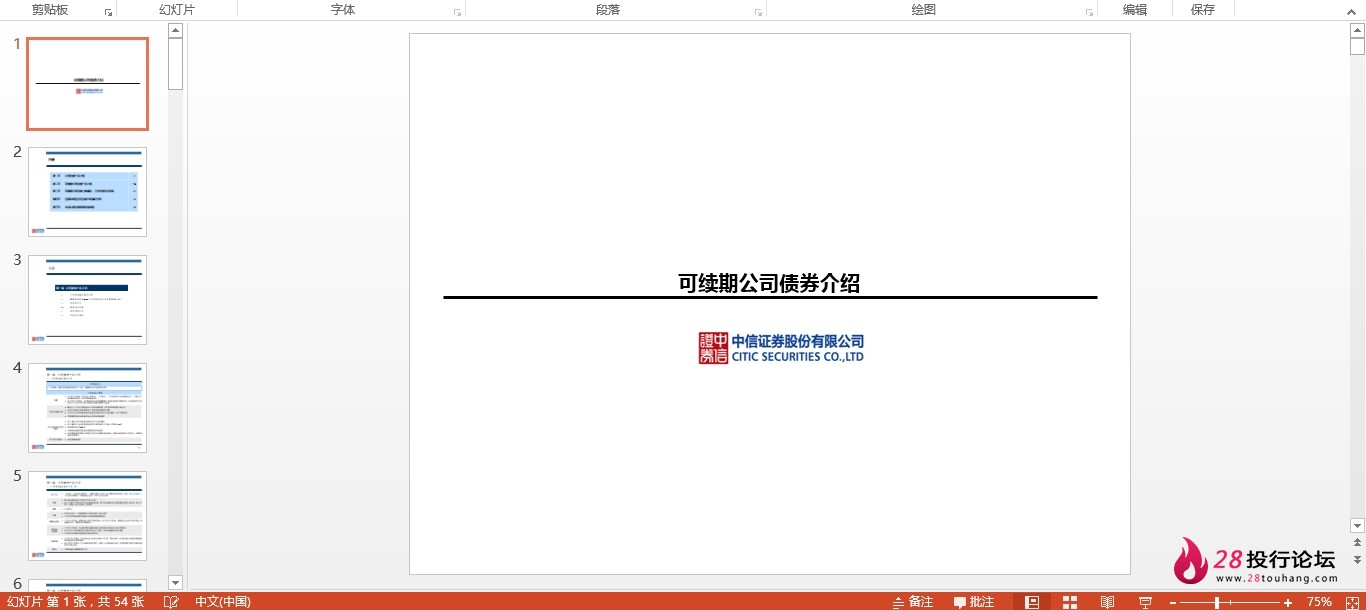The width and height of the screenshot is (1366, 610).
Task: Click the slide count 第 1 张, 共 54 张
Action: tap(75, 602)
